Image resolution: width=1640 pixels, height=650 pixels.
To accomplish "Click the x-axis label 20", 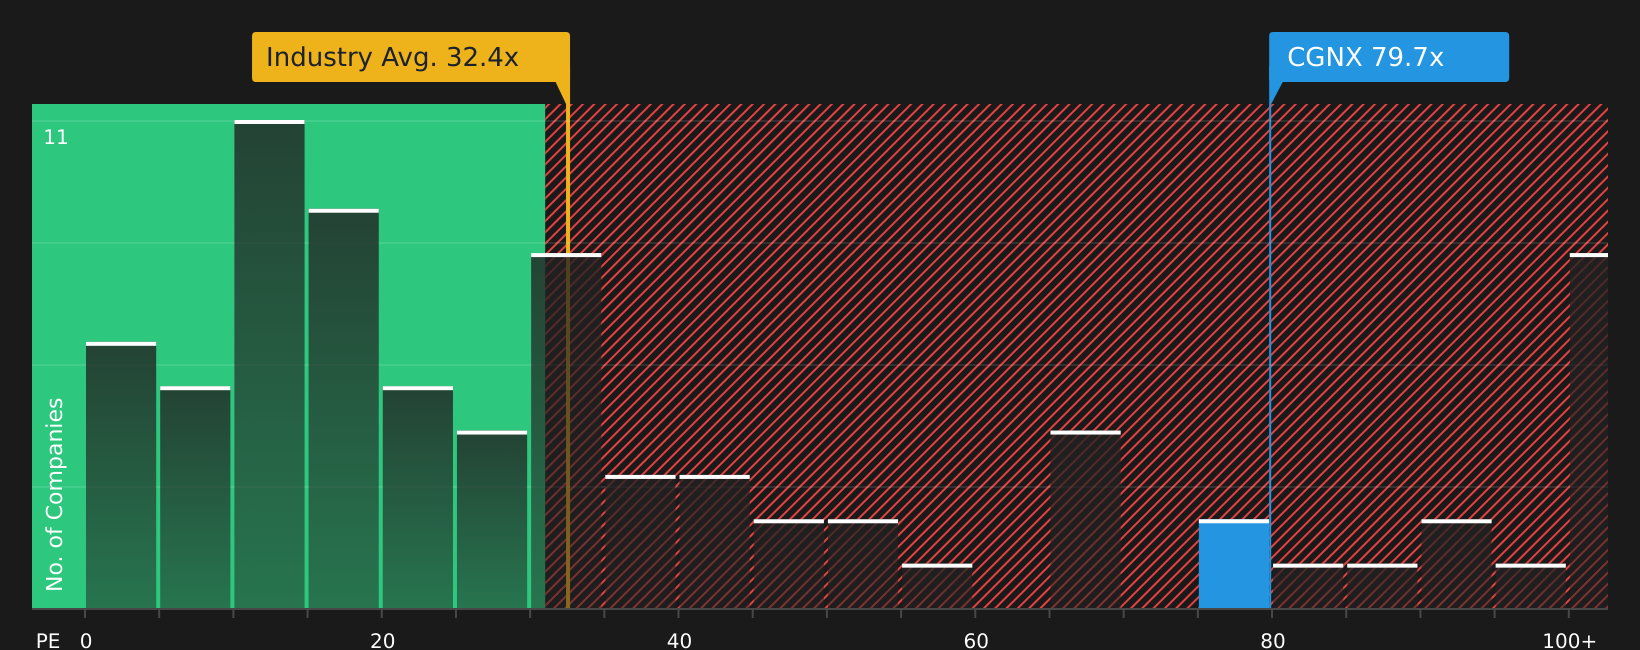I will click(383, 640).
